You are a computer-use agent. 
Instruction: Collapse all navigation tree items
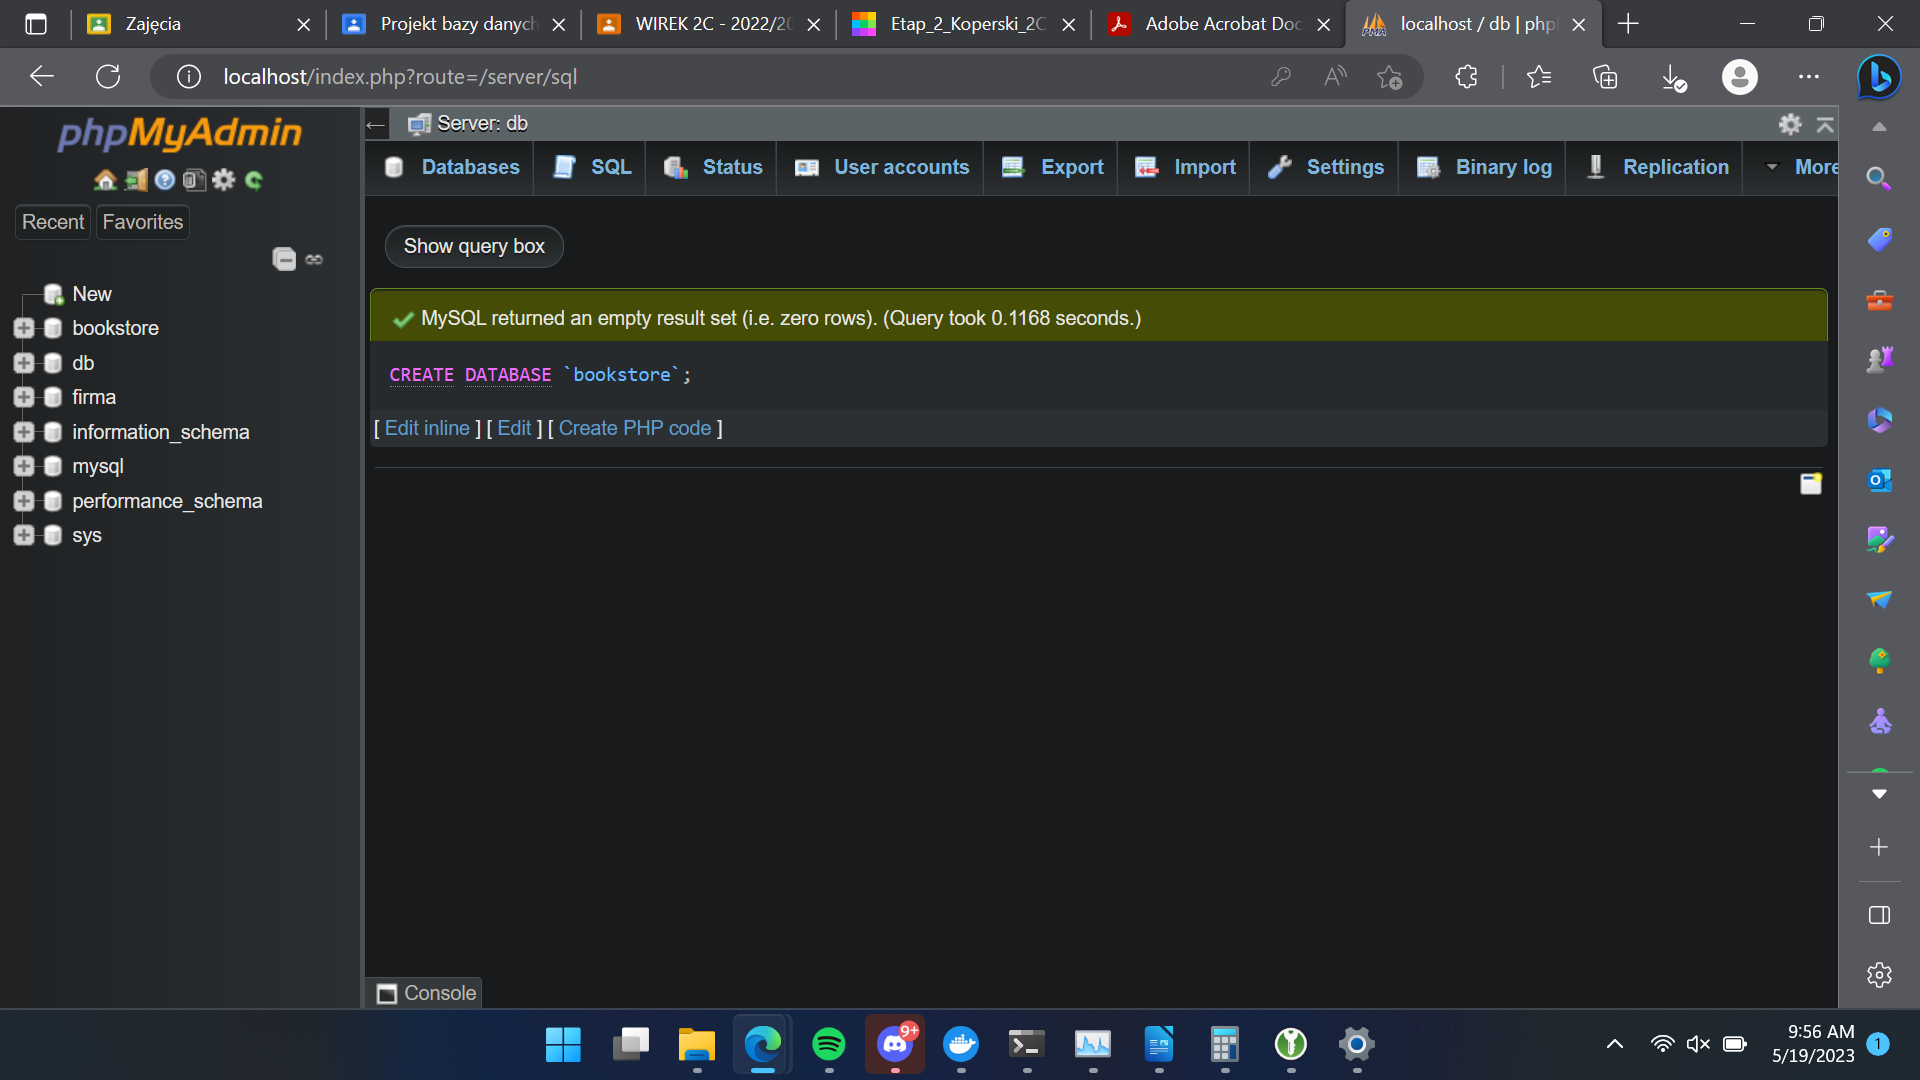(284, 259)
